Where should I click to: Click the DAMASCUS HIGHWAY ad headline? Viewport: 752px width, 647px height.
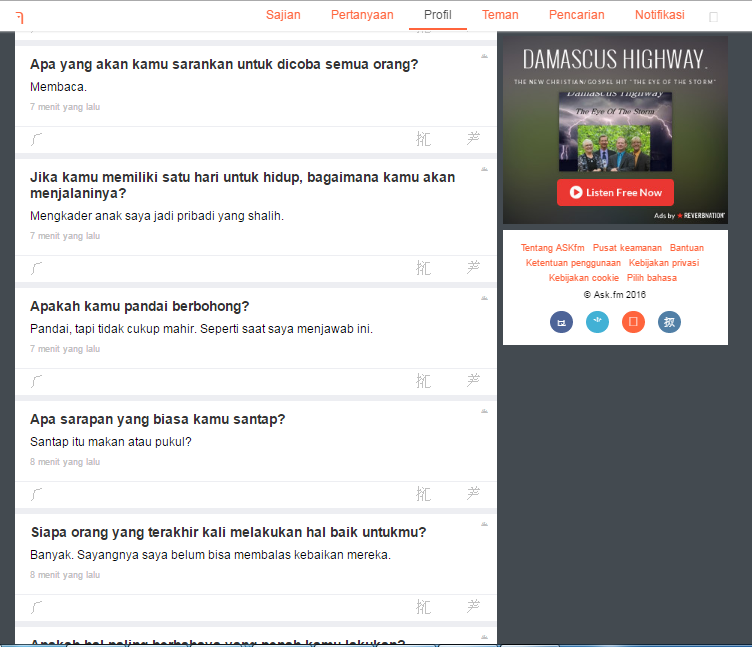[615, 60]
